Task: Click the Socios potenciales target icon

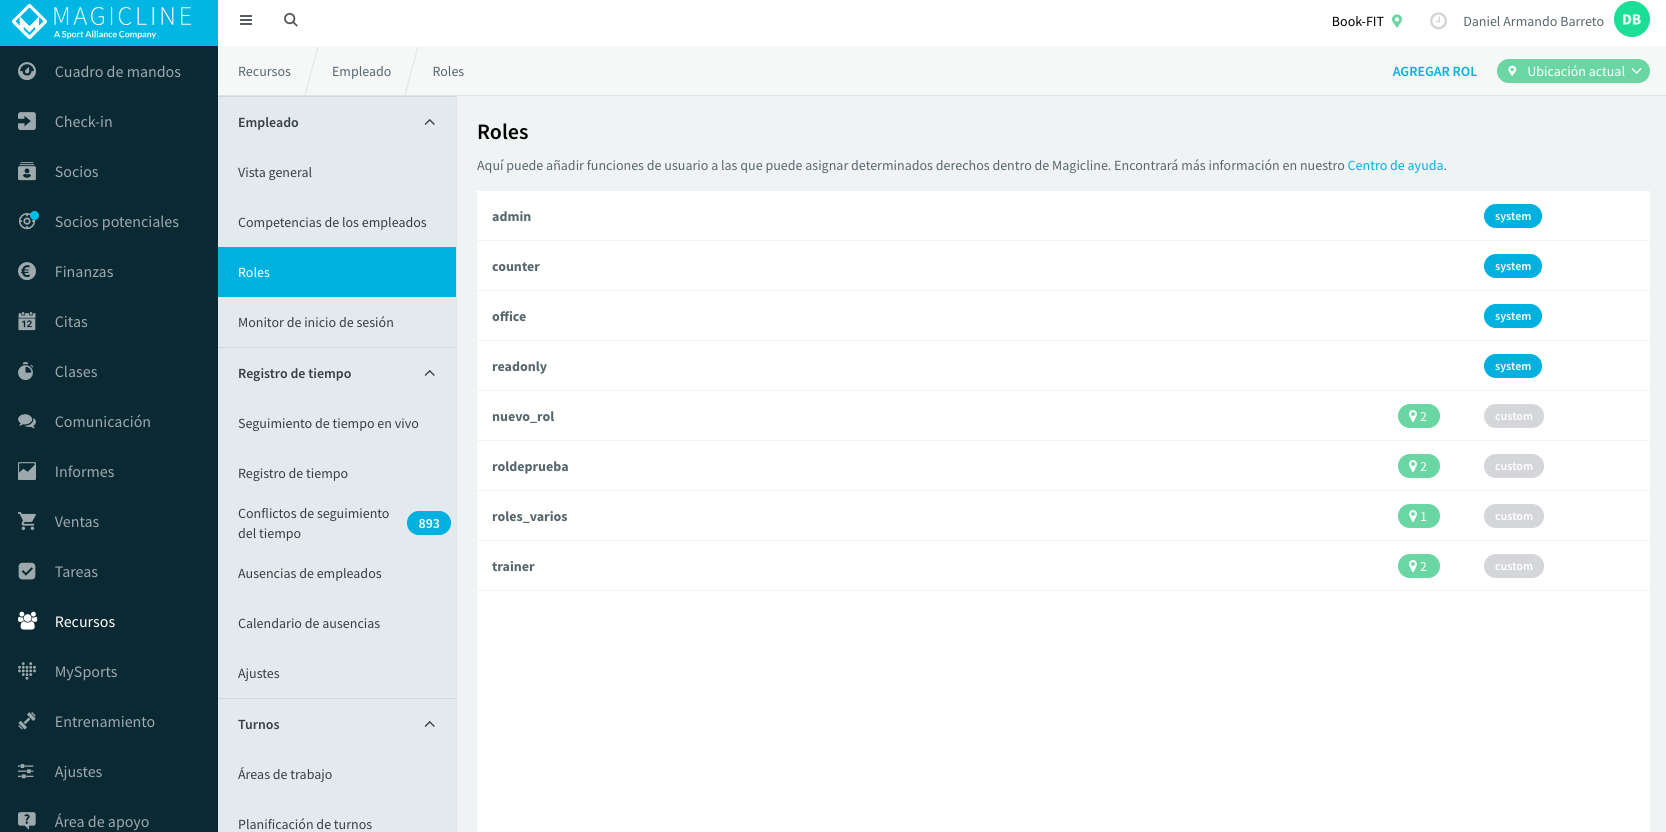Action: pos(27,221)
